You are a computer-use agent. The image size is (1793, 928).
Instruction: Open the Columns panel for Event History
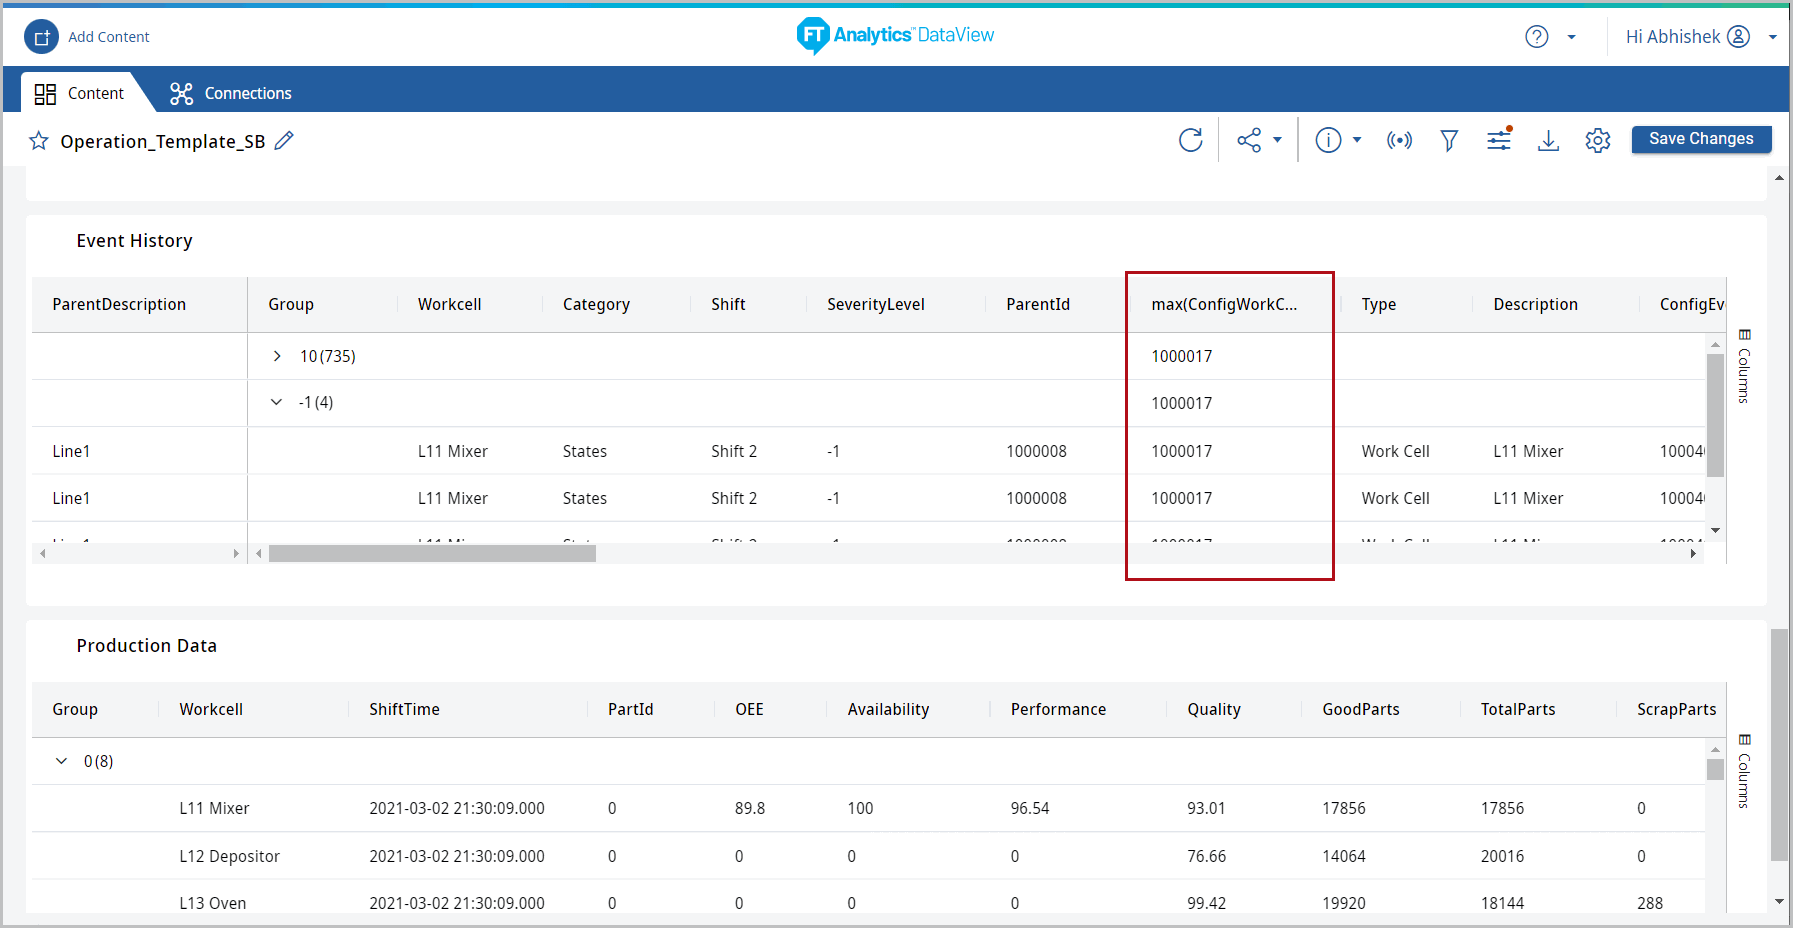coord(1744,366)
